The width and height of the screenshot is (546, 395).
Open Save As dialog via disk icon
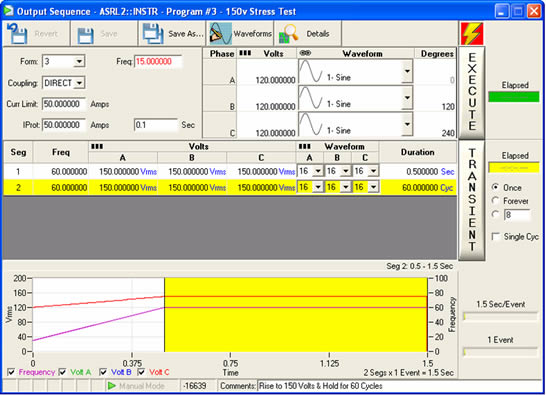pyautogui.click(x=153, y=34)
